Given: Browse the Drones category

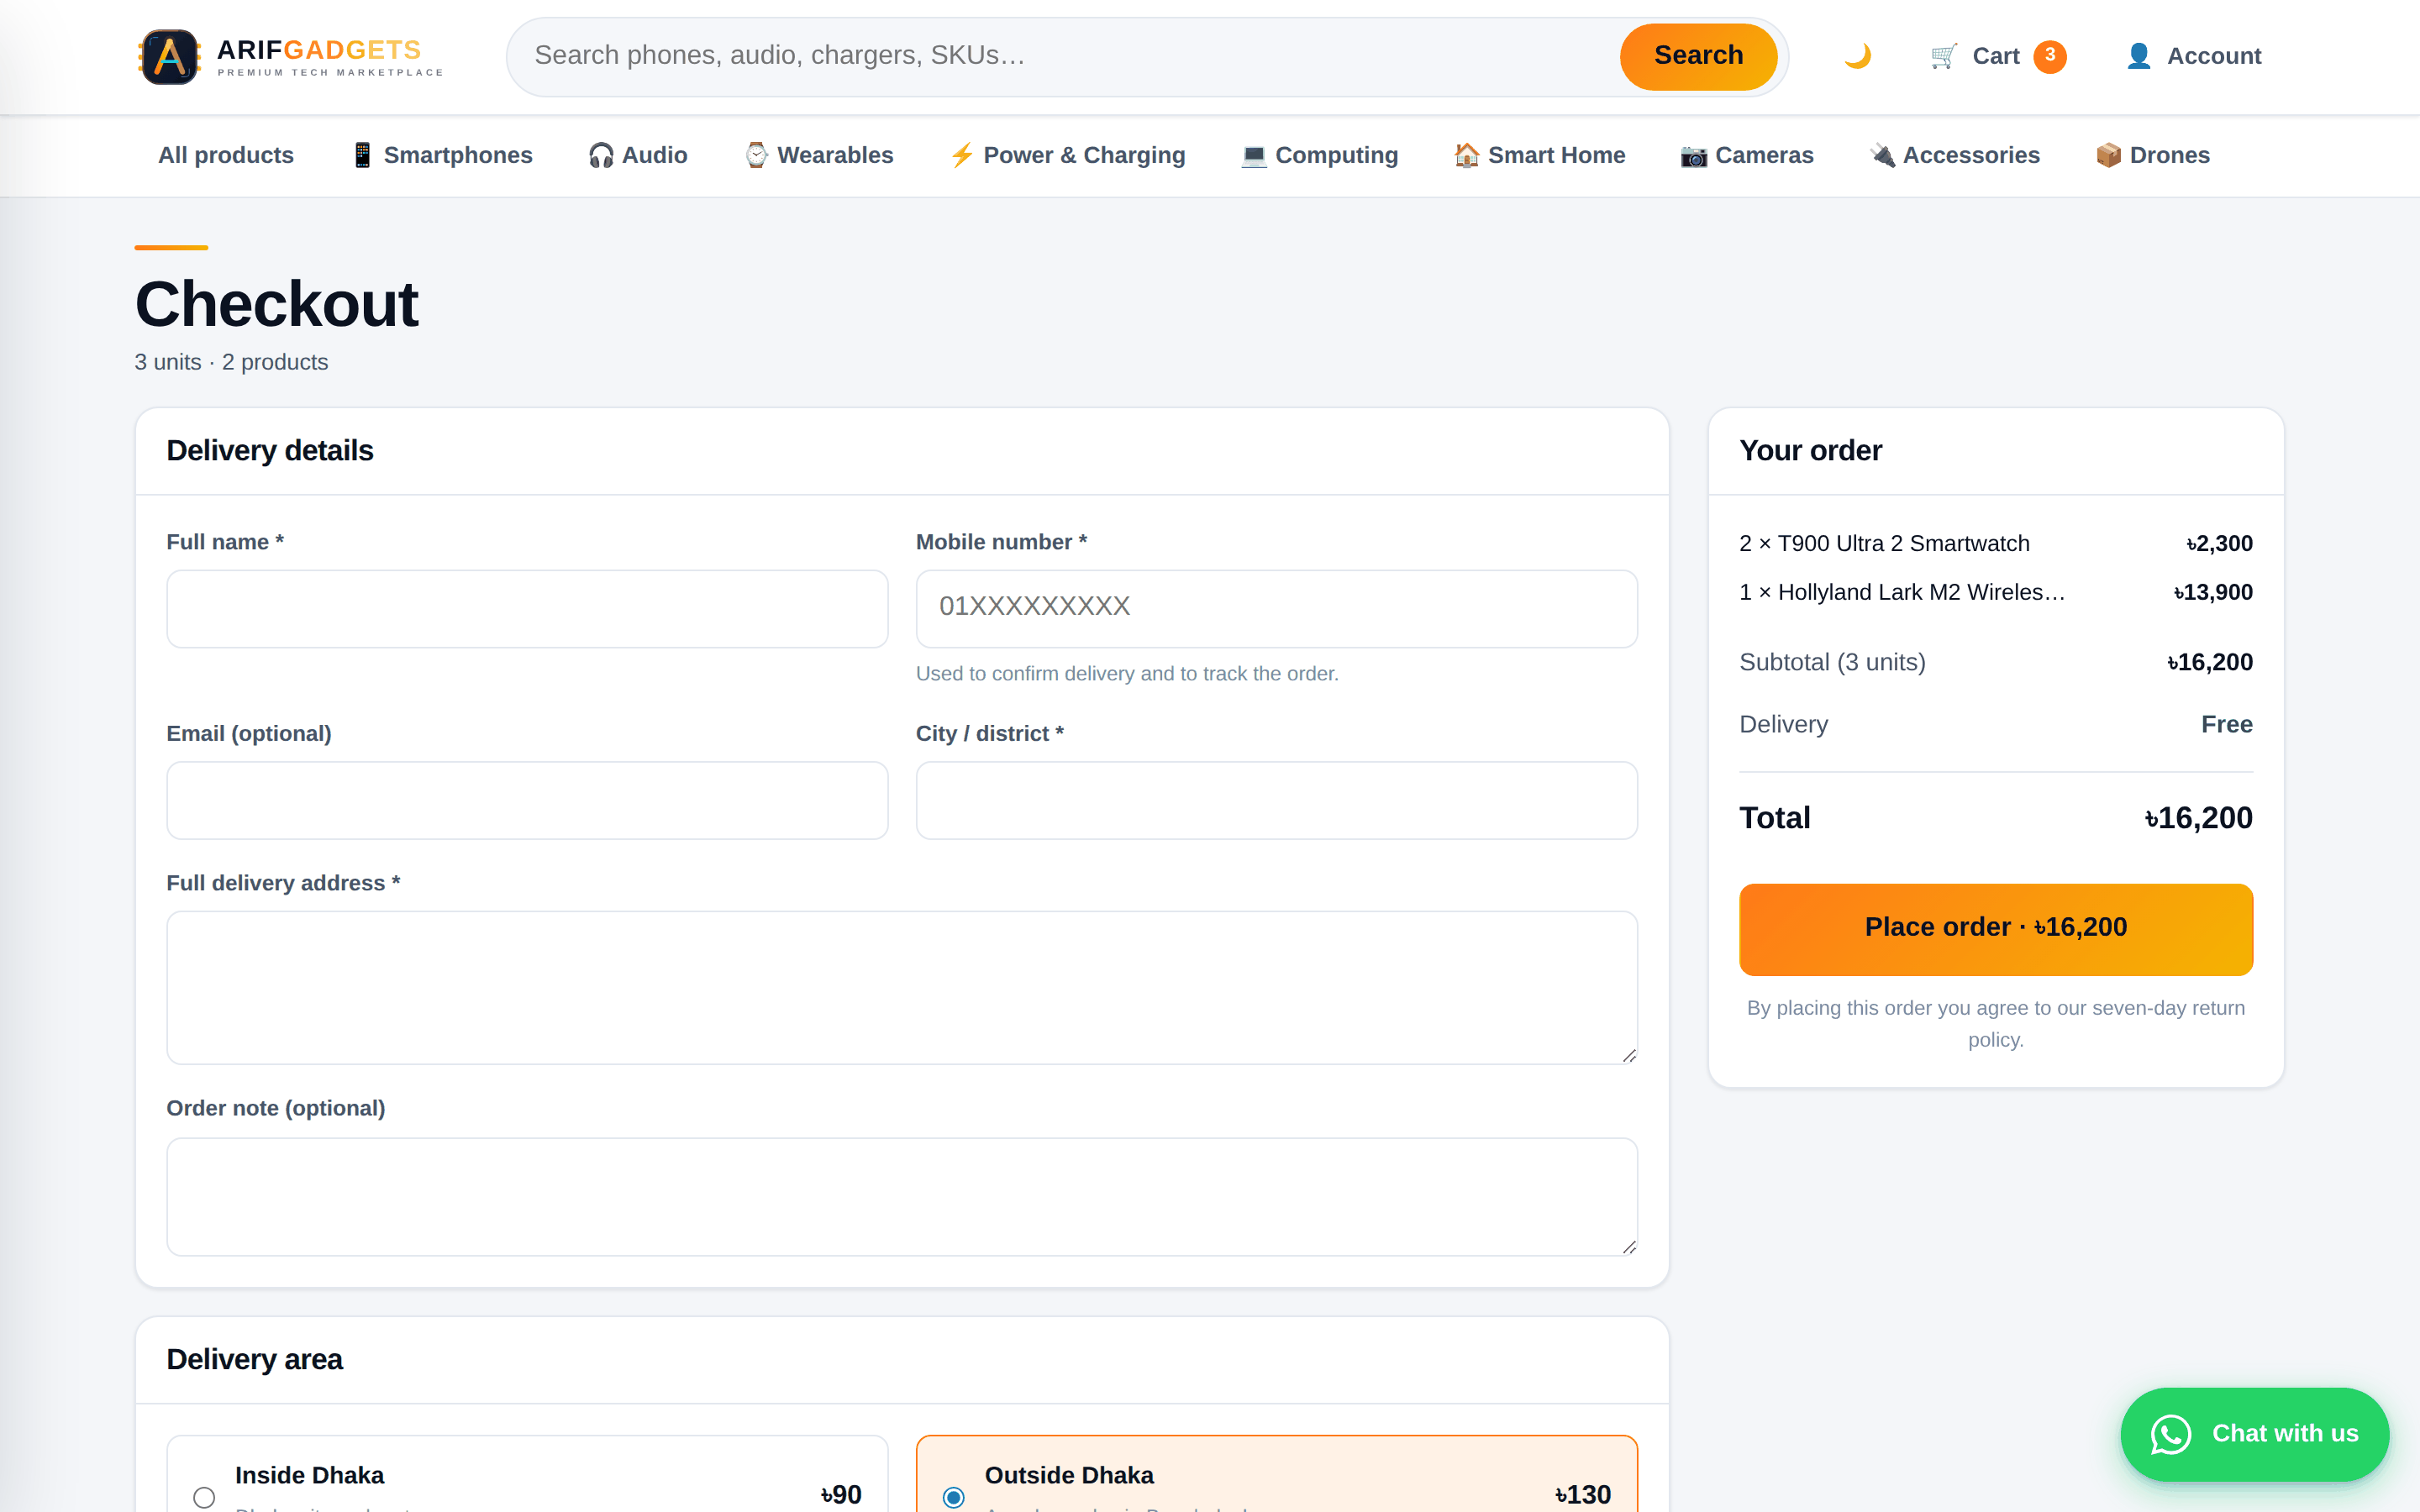Looking at the screenshot, I should tap(2153, 155).
